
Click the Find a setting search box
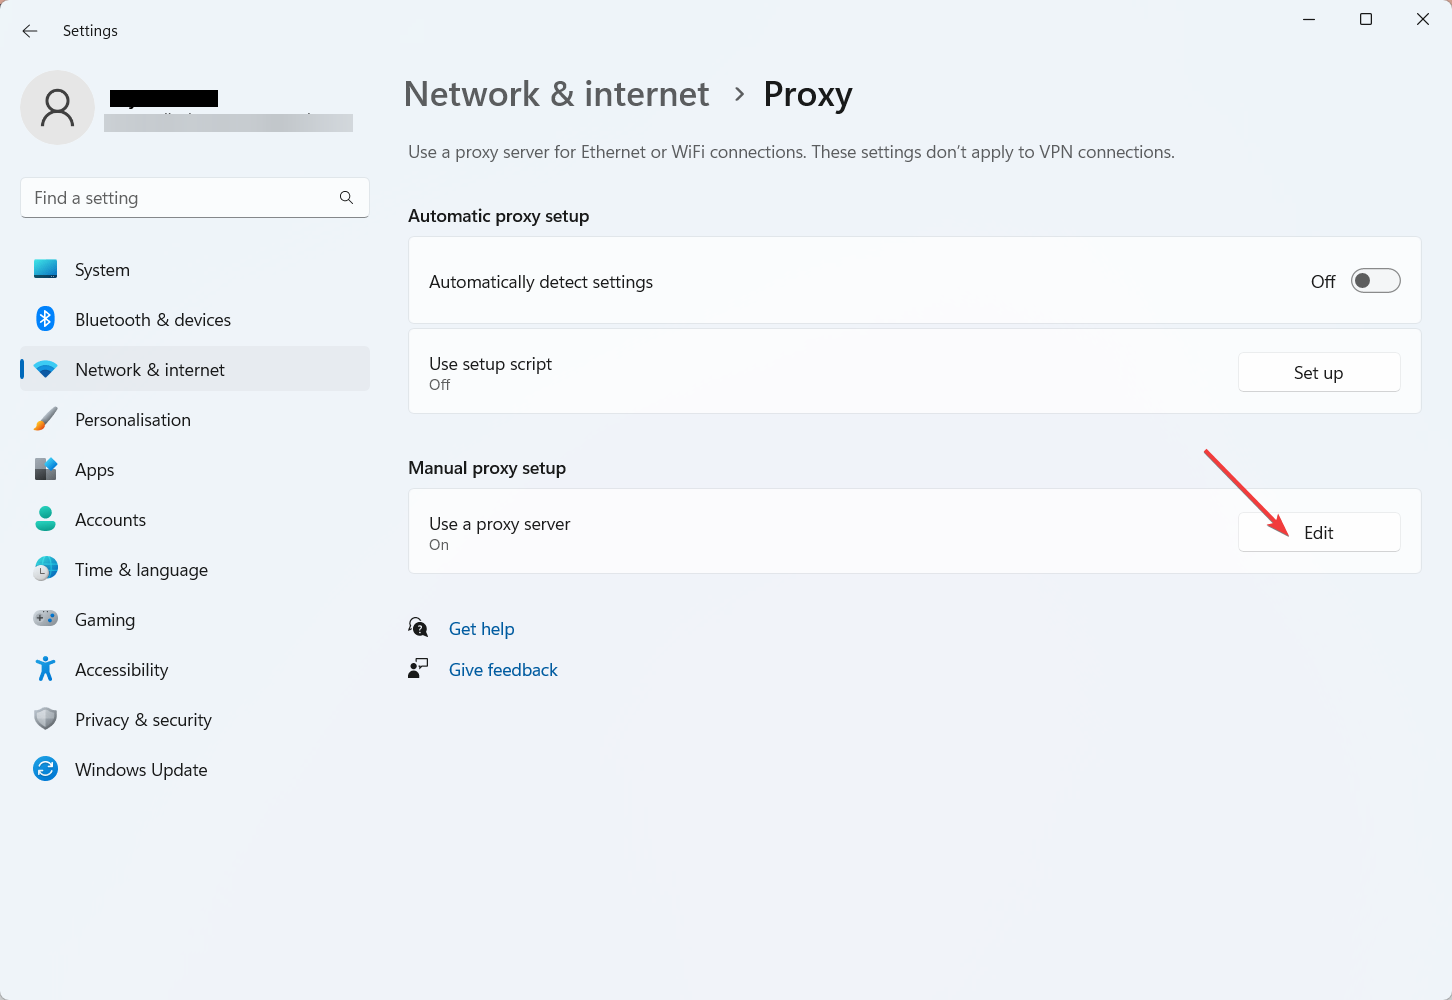pos(195,198)
